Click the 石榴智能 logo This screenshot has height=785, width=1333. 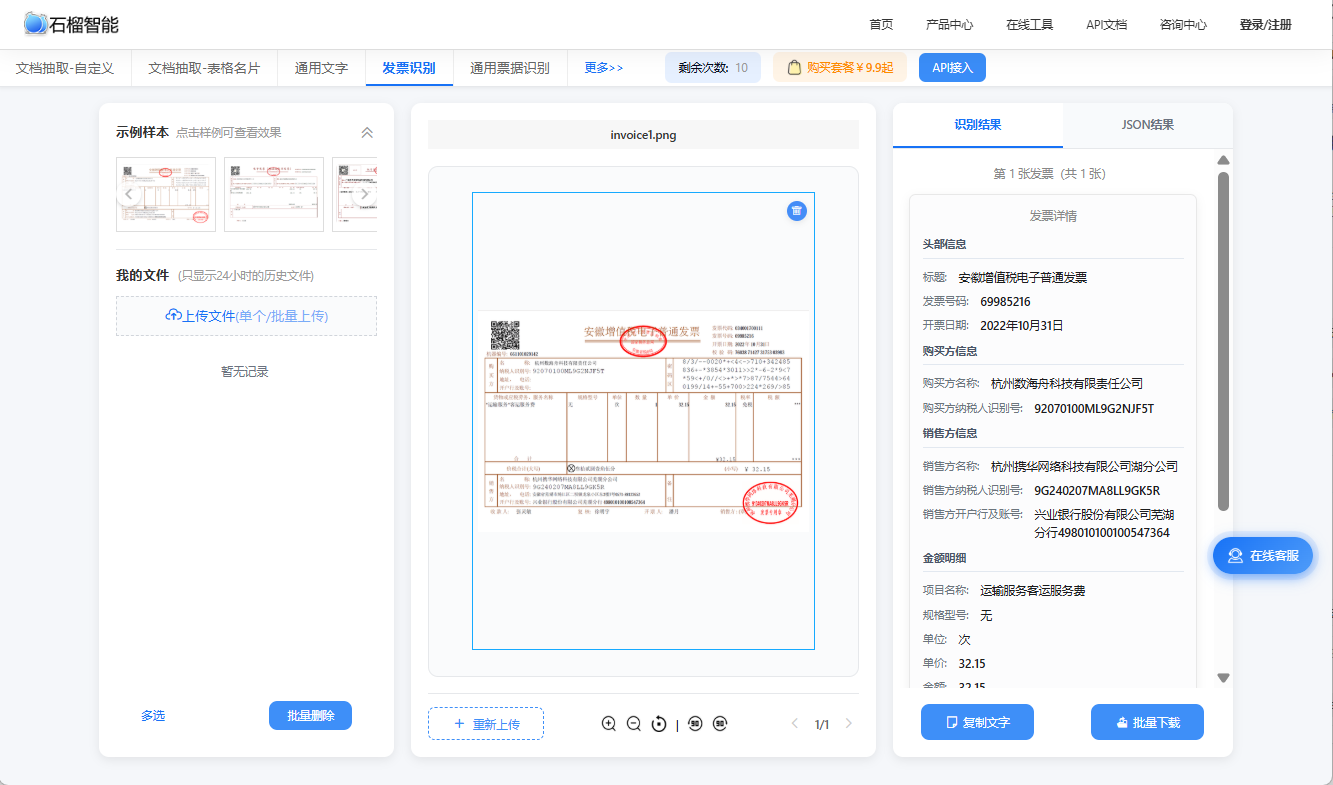pyautogui.click(x=71, y=24)
